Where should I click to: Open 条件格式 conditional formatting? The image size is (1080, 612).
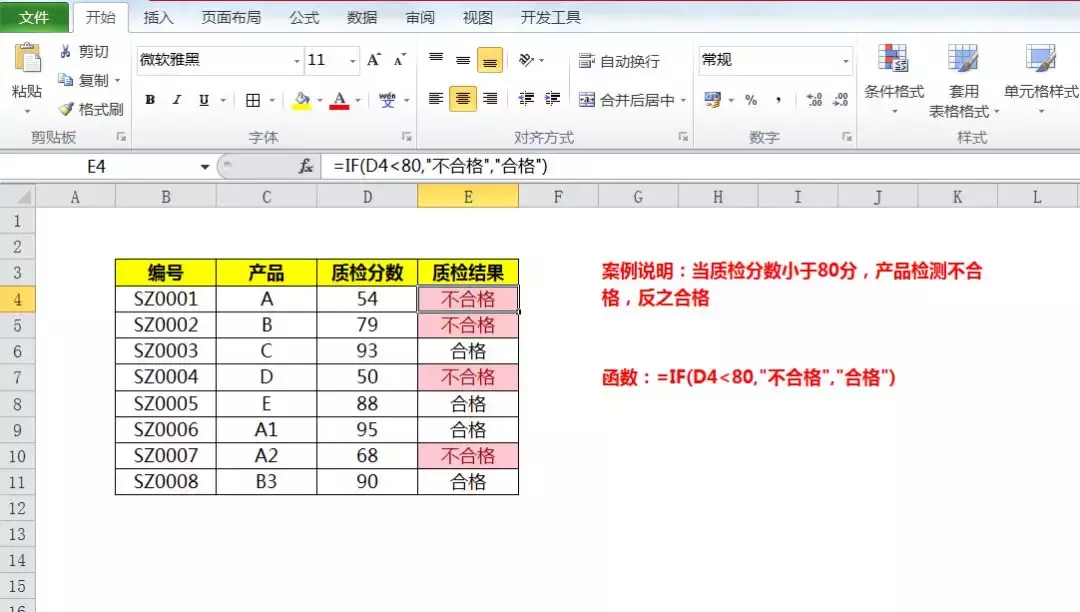pos(894,80)
